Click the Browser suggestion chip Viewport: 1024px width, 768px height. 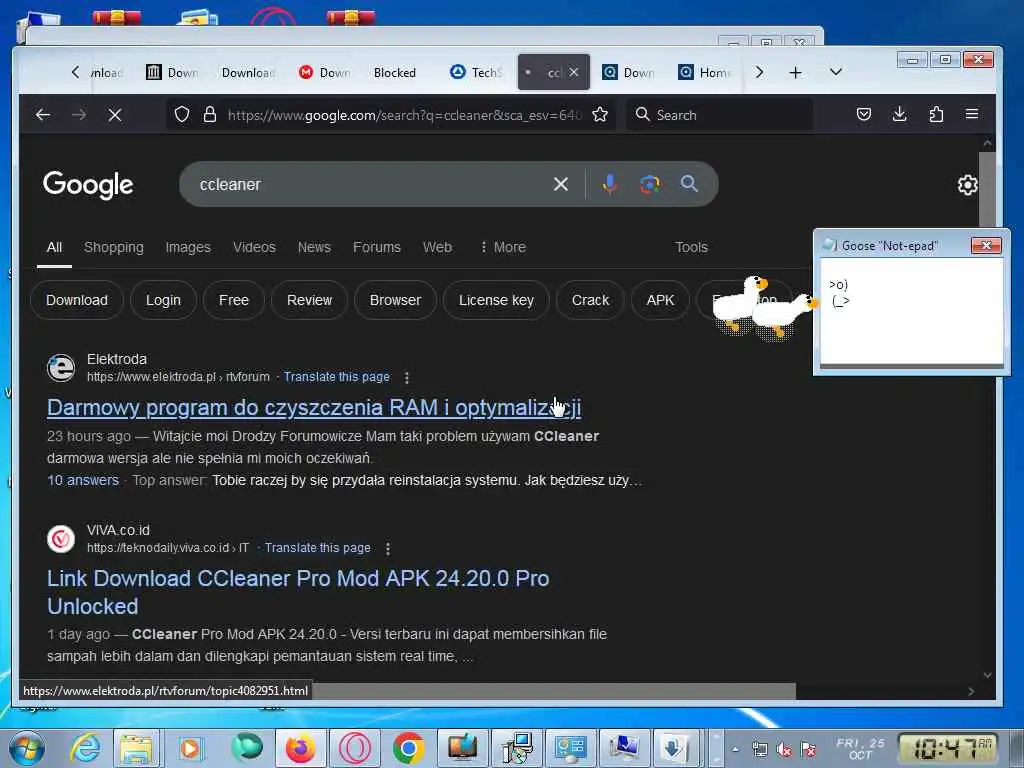click(395, 300)
